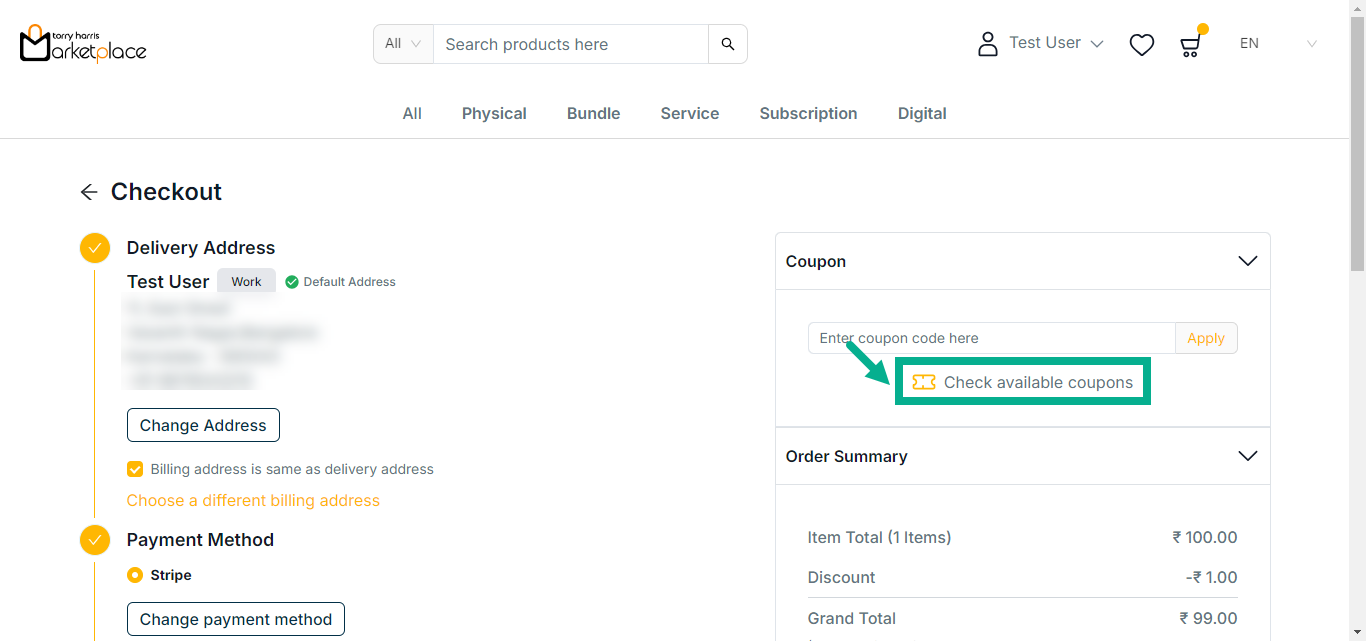This screenshot has width=1366, height=641.
Task: Click the Default Address green check icon
Action: pyautogui.click(x=292, y=282)
